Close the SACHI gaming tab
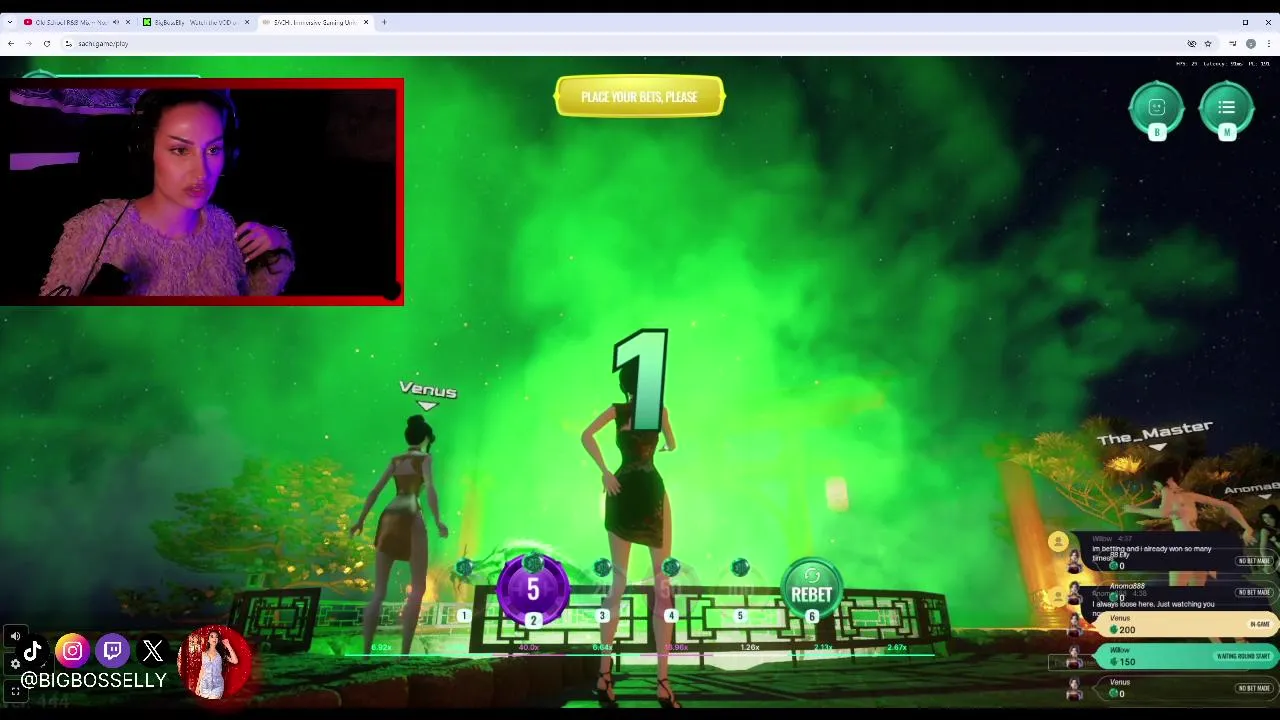 [x=366, y=22]
